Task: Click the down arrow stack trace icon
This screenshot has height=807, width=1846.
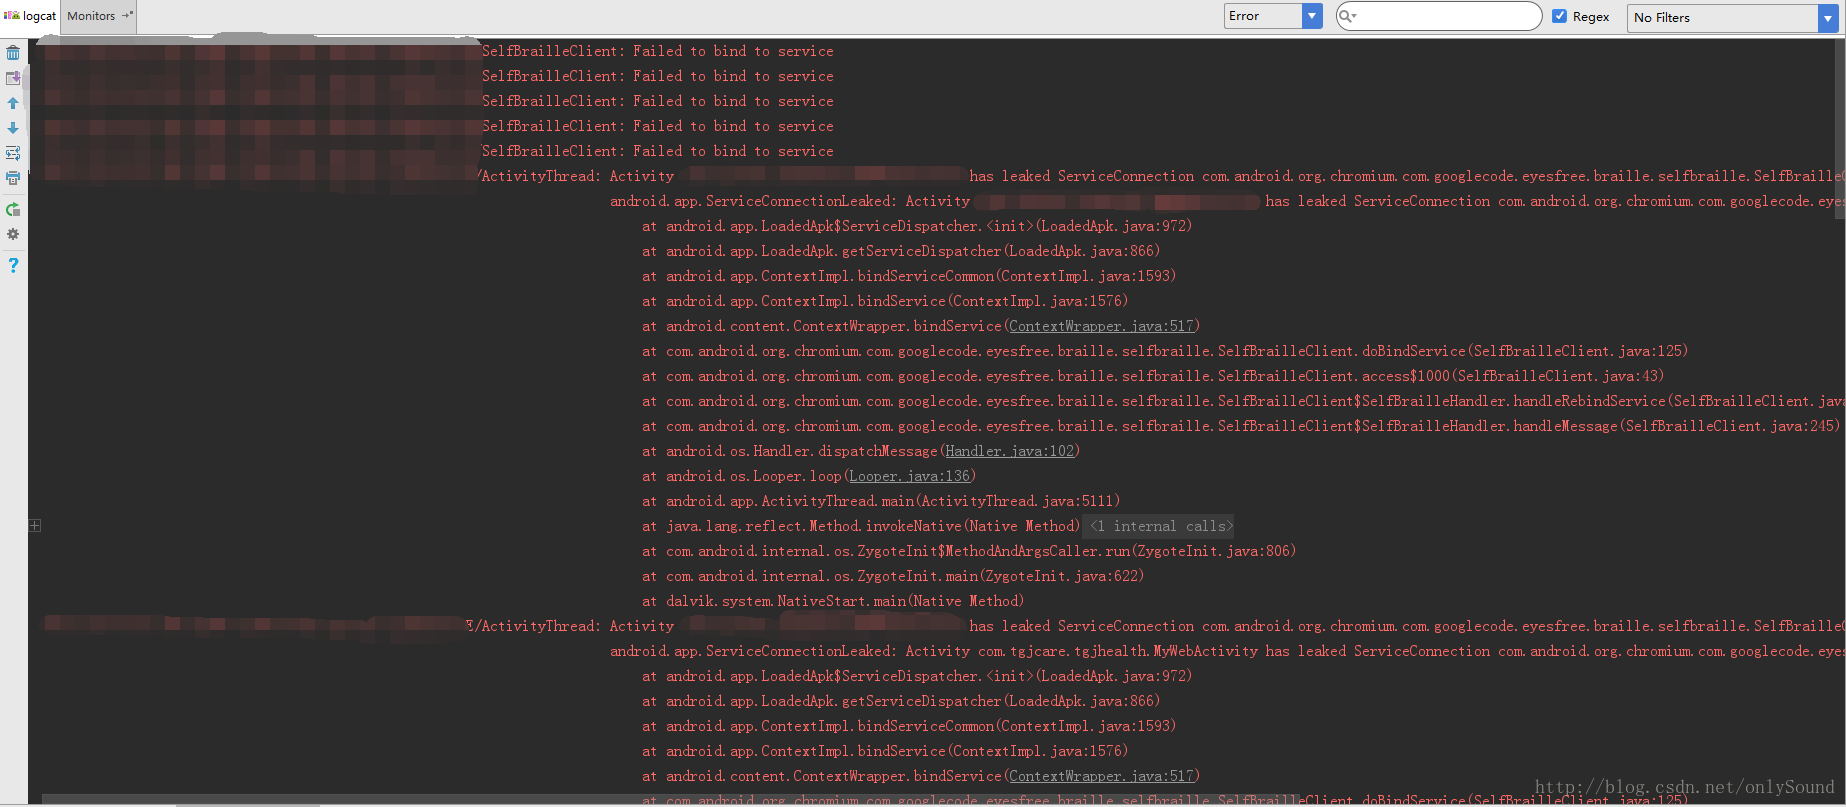Action: coord(13,128)
